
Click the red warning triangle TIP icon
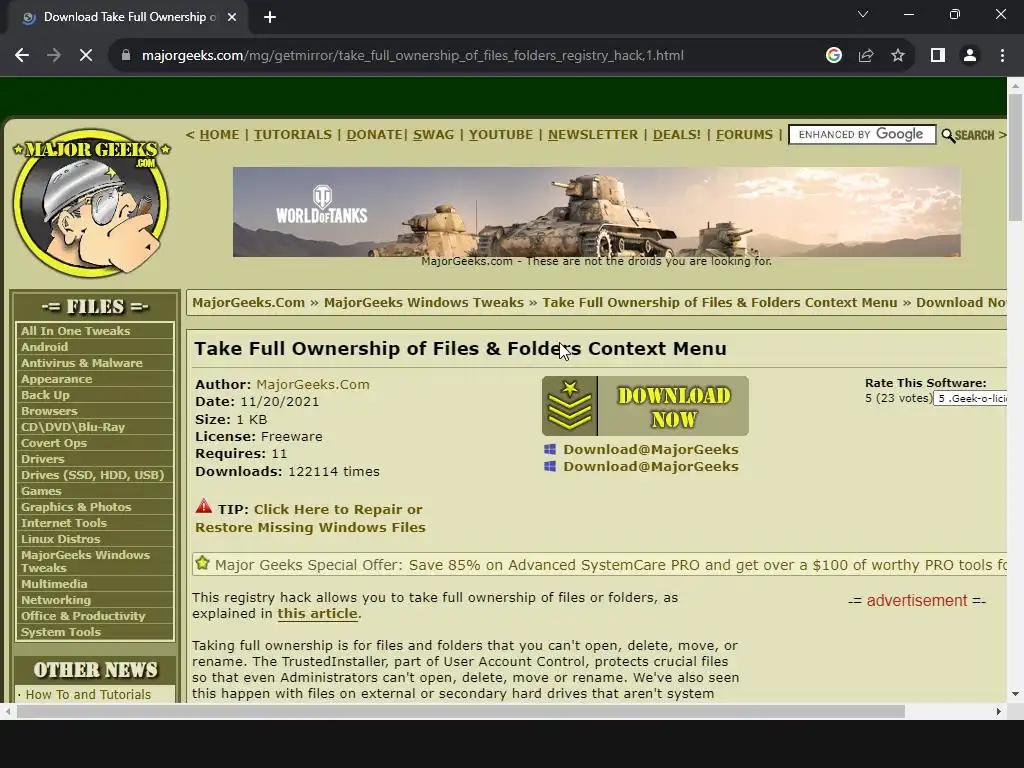coord(204,506)
